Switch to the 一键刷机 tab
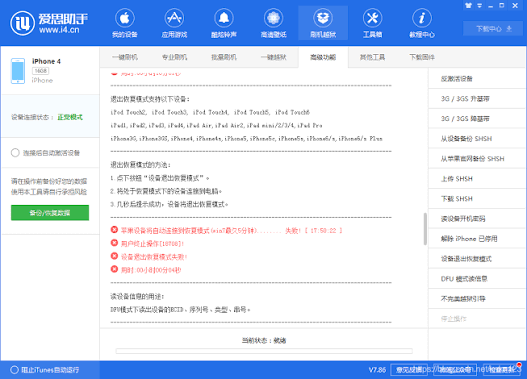 point(125,57)
